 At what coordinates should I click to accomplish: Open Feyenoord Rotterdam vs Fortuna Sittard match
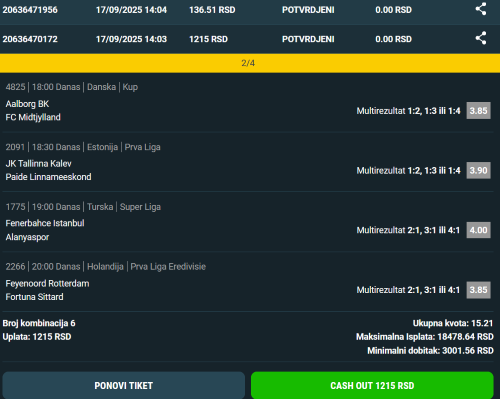click(47, 290)
